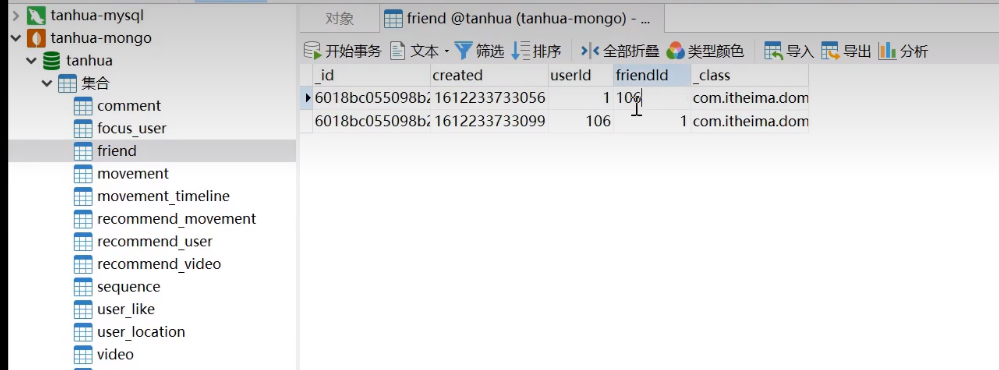Select the recommend_user collection
This screenshot has width=999, height=370.
[155, 241]
